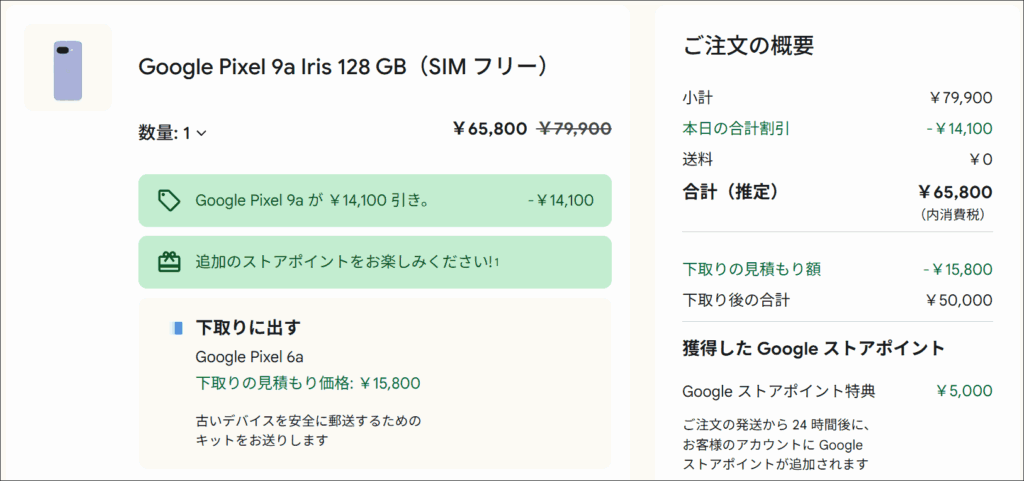Screen dimensions: 1024x481
Task: Open the quantity (数量) dropdown
Action: 173,133
